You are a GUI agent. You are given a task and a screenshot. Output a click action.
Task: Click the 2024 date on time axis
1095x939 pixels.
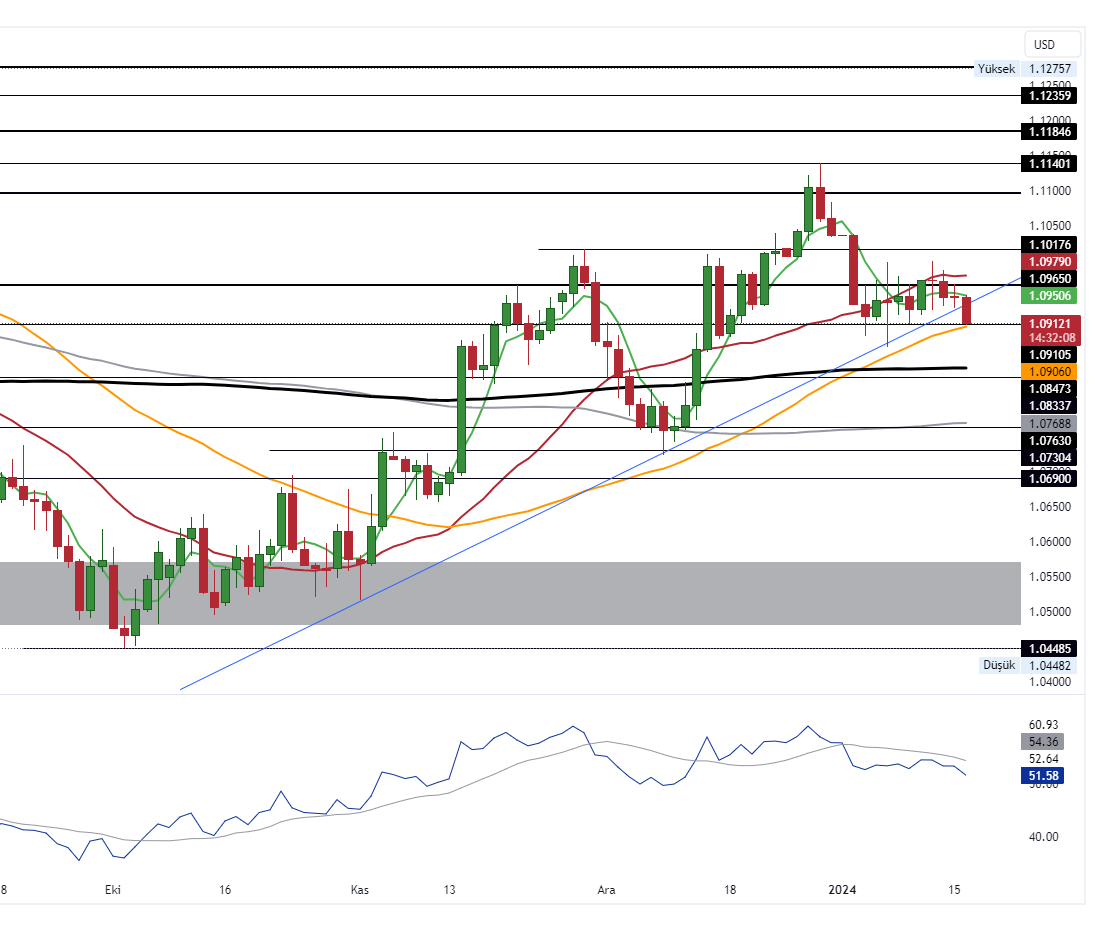tap(842, 889)
